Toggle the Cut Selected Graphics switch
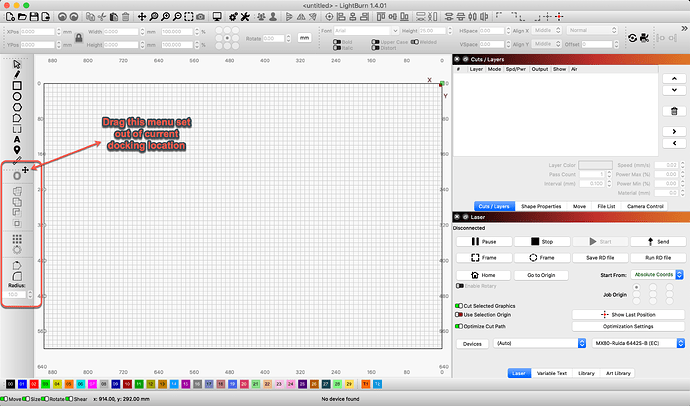The image size is (690, 406). click(459, 306)
